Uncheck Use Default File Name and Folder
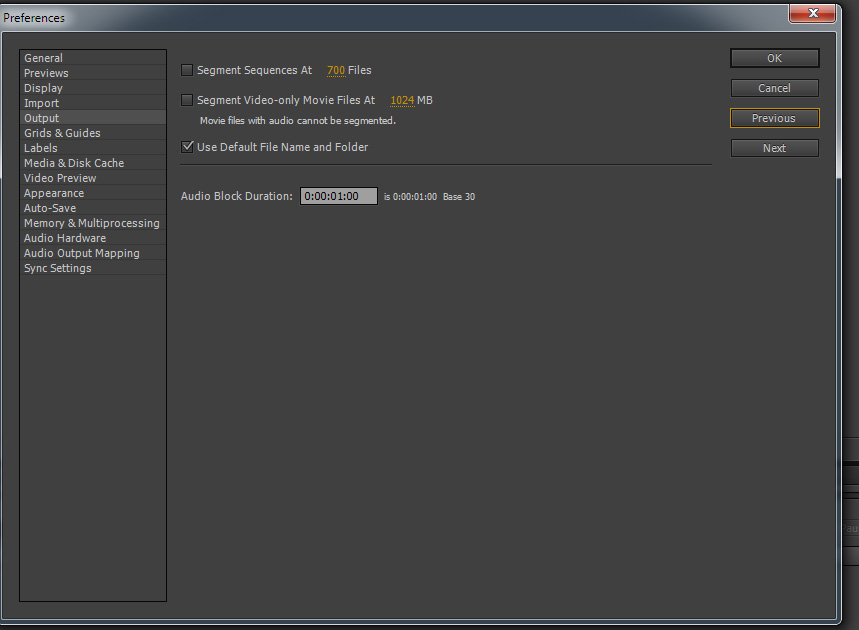 click(187, 147)
